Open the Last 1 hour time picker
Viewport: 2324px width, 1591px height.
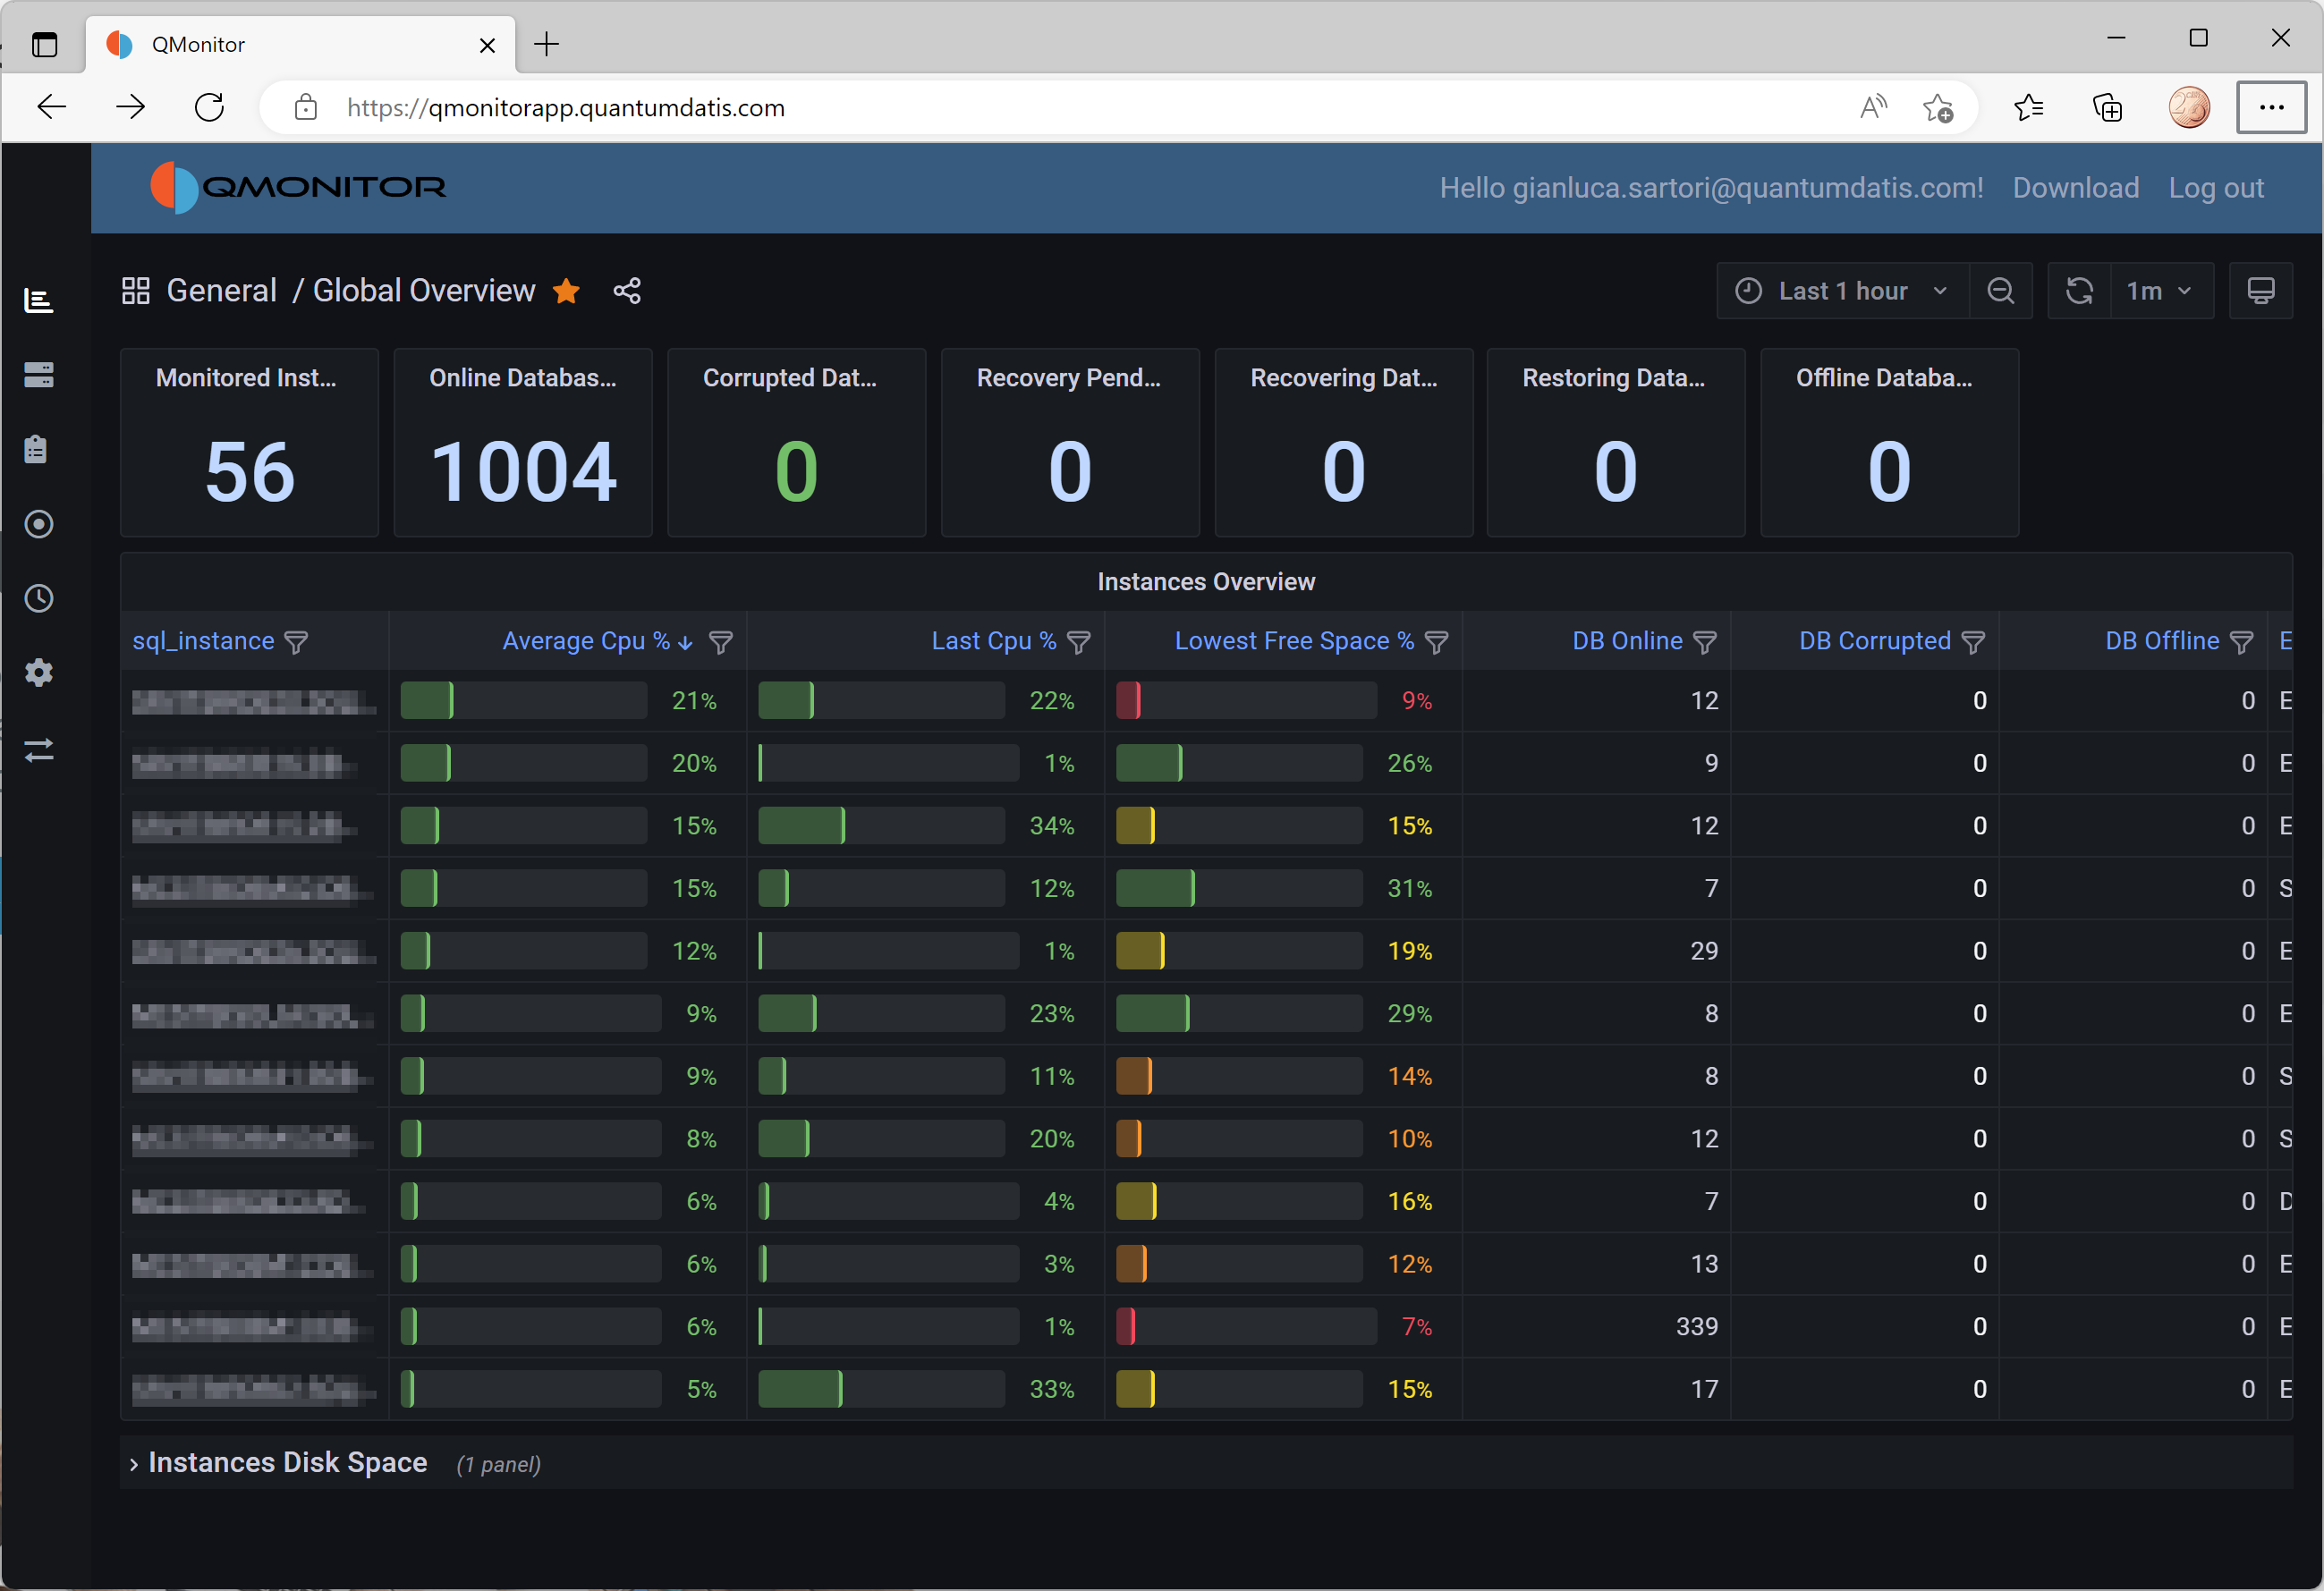1842,291
